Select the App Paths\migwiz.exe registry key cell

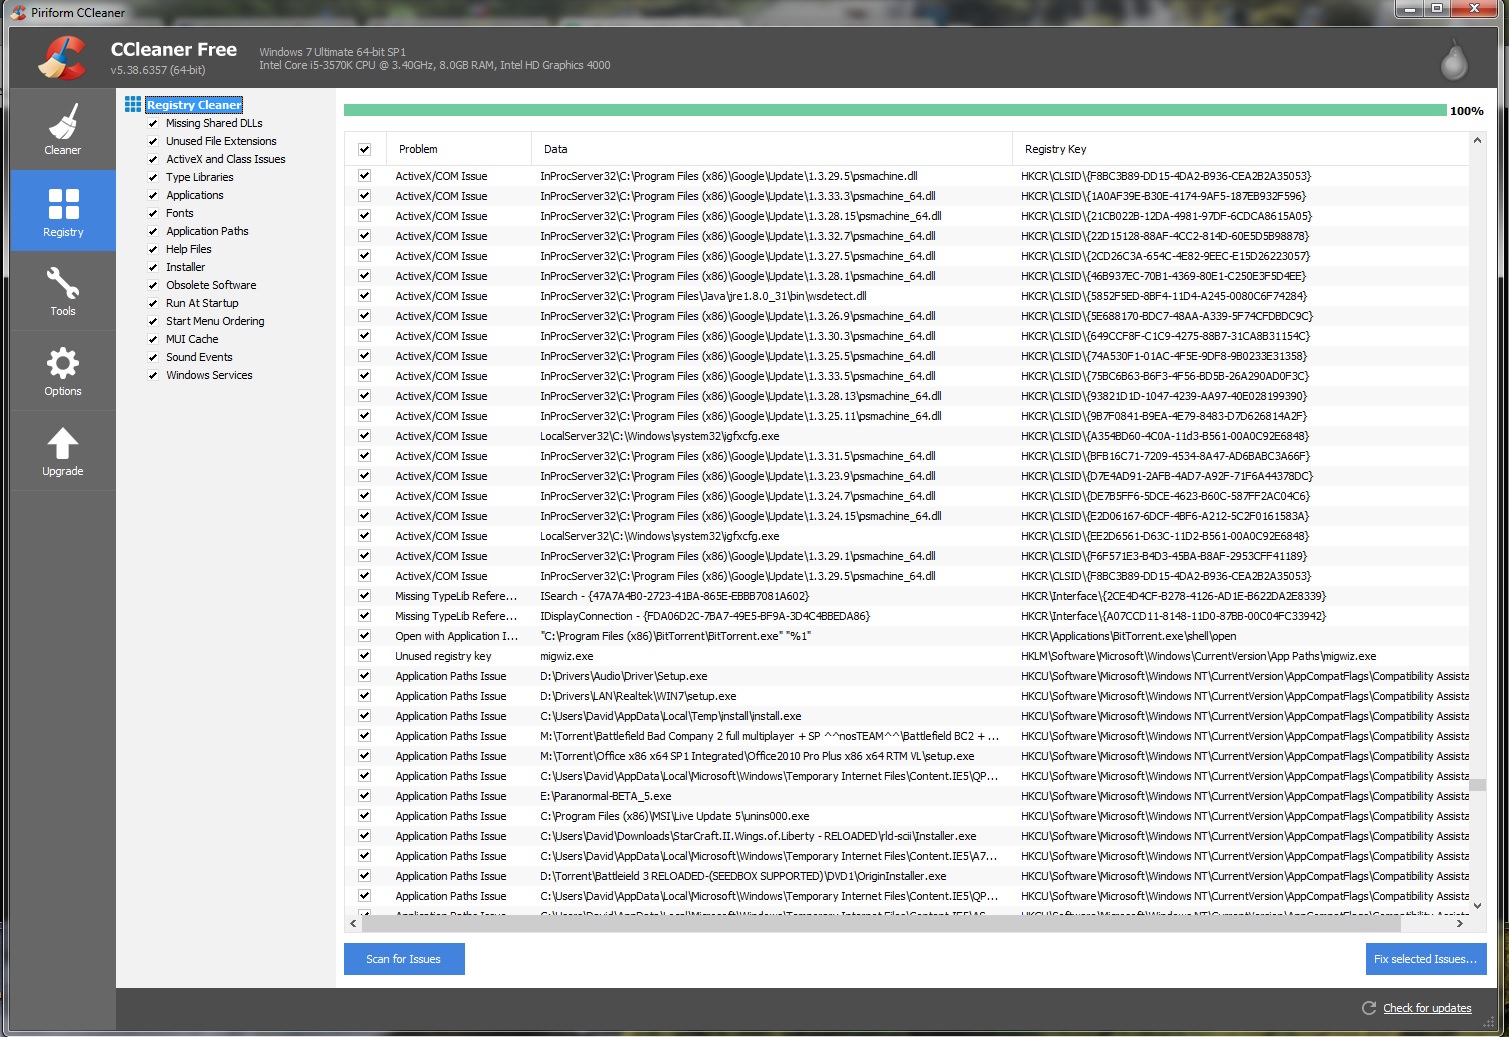[1198, 656]
